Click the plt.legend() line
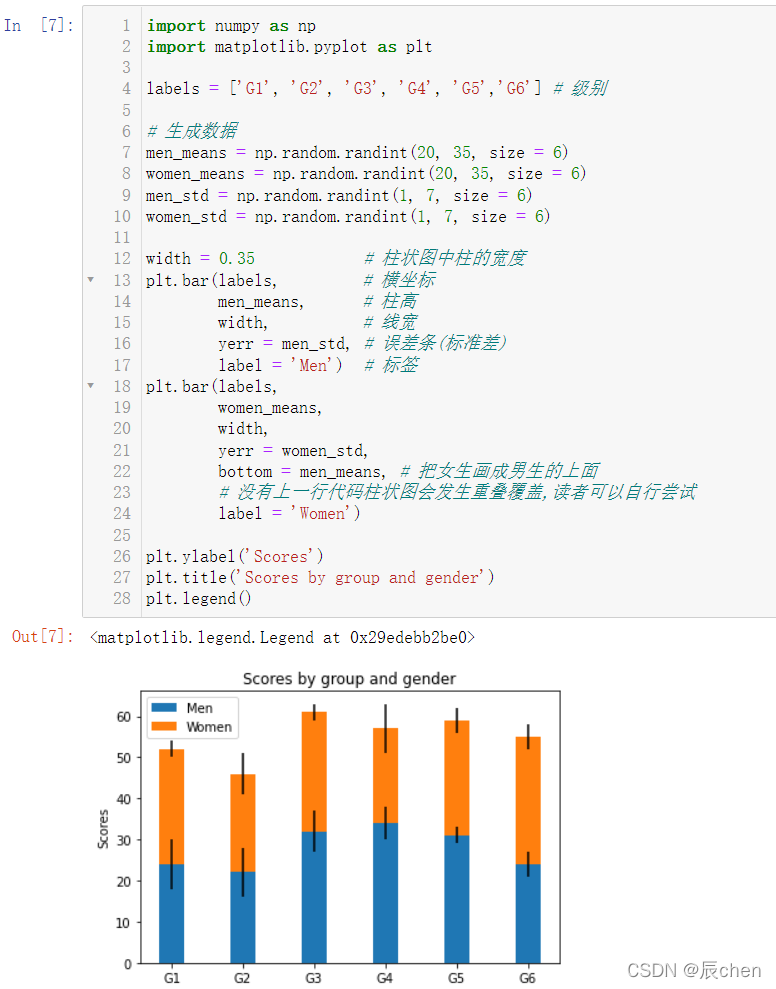This screenshot has width=776, height=989. tap(199, 598)
